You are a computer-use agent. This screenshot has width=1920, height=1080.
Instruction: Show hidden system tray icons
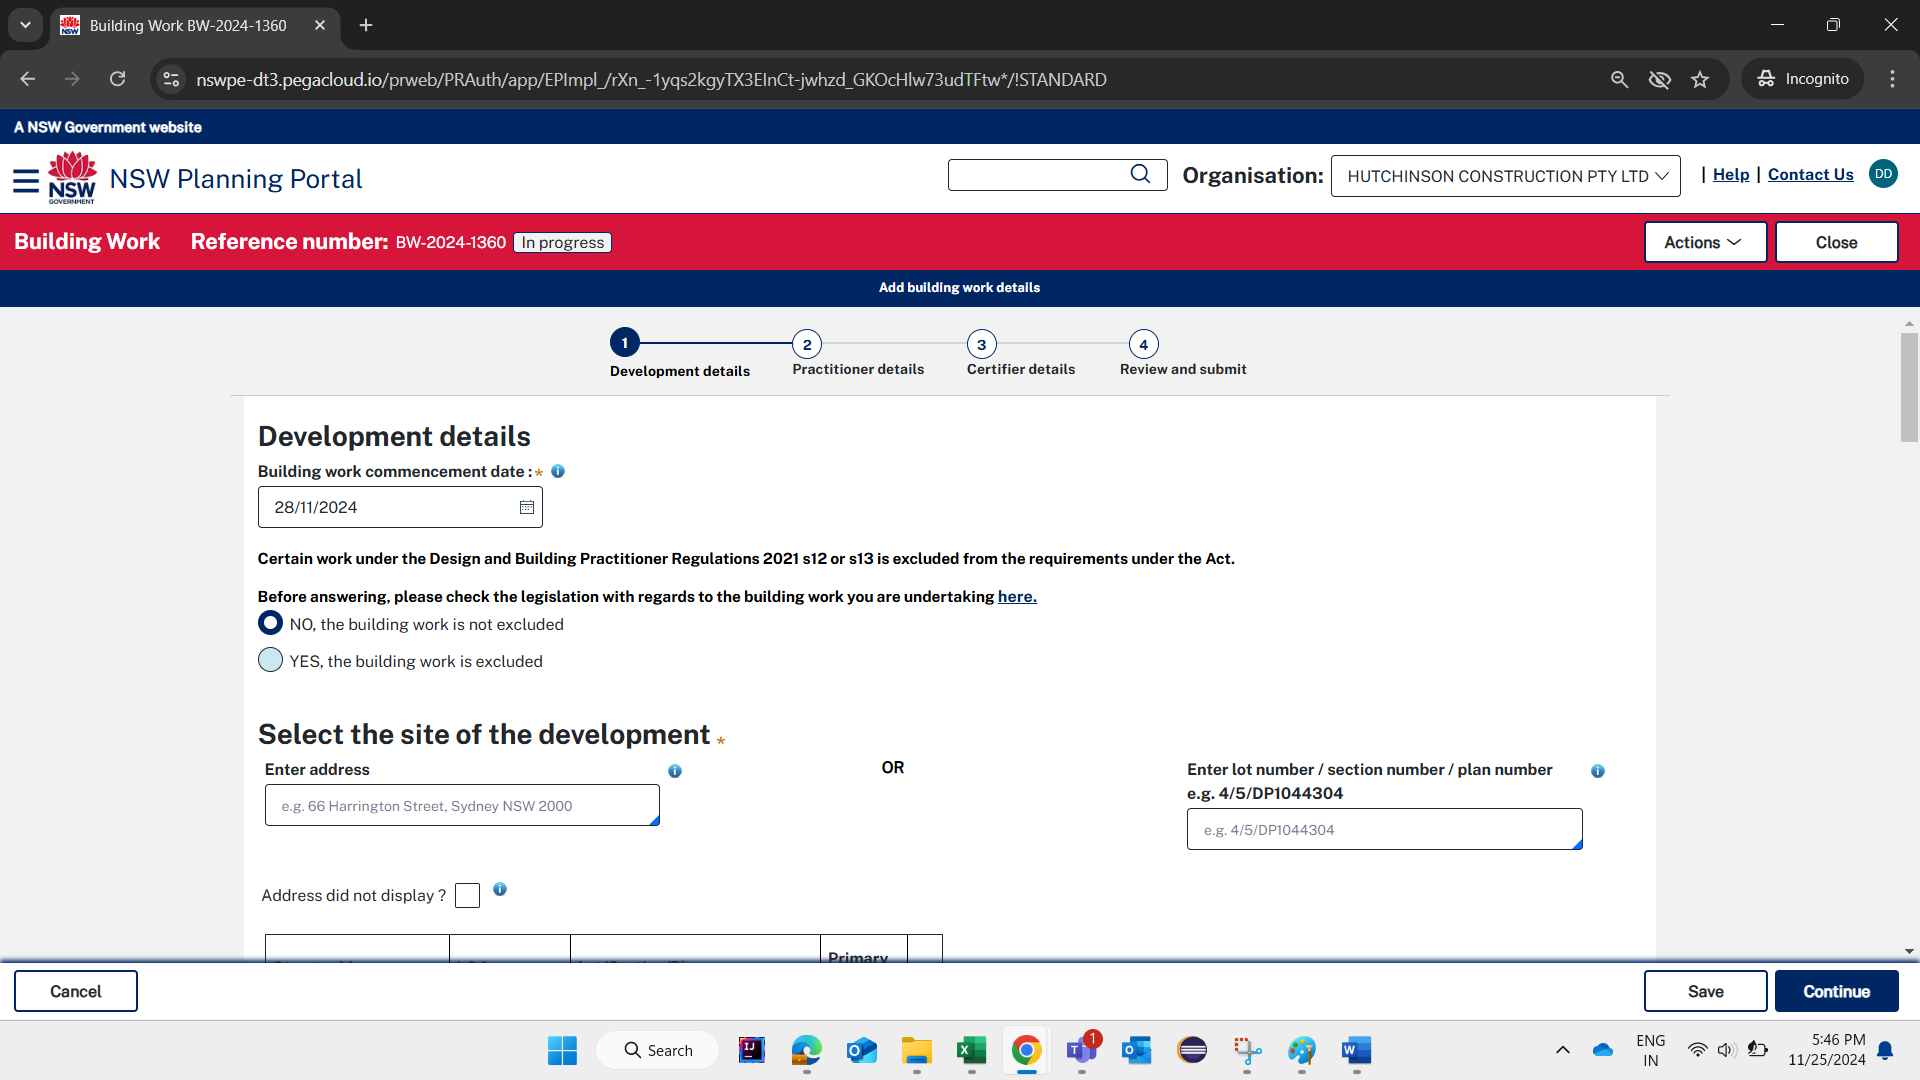point(1562,1050)
